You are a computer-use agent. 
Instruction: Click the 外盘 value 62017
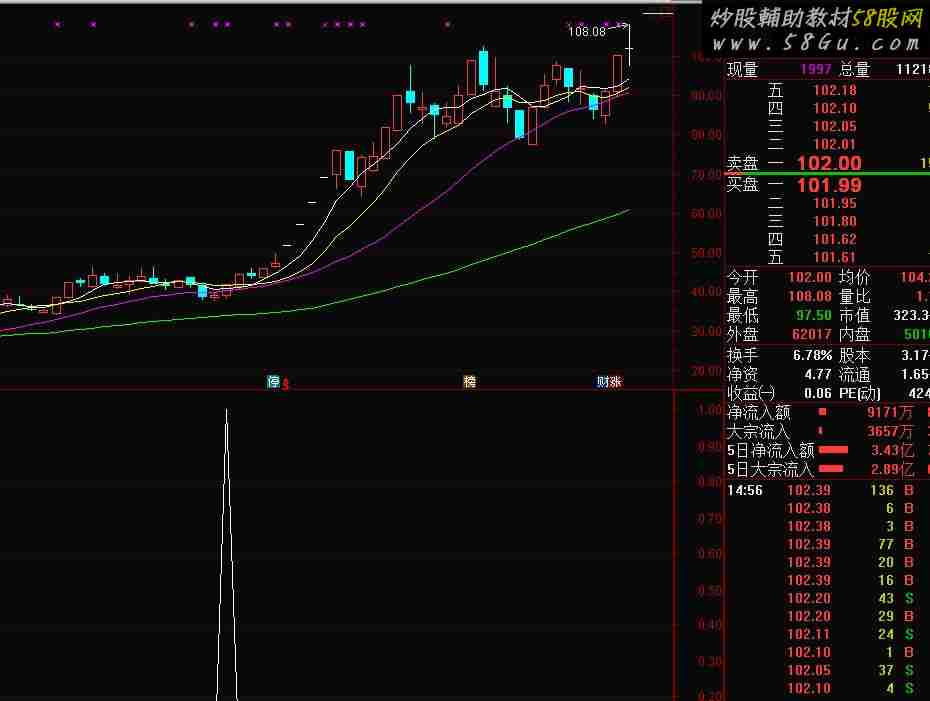812,334
